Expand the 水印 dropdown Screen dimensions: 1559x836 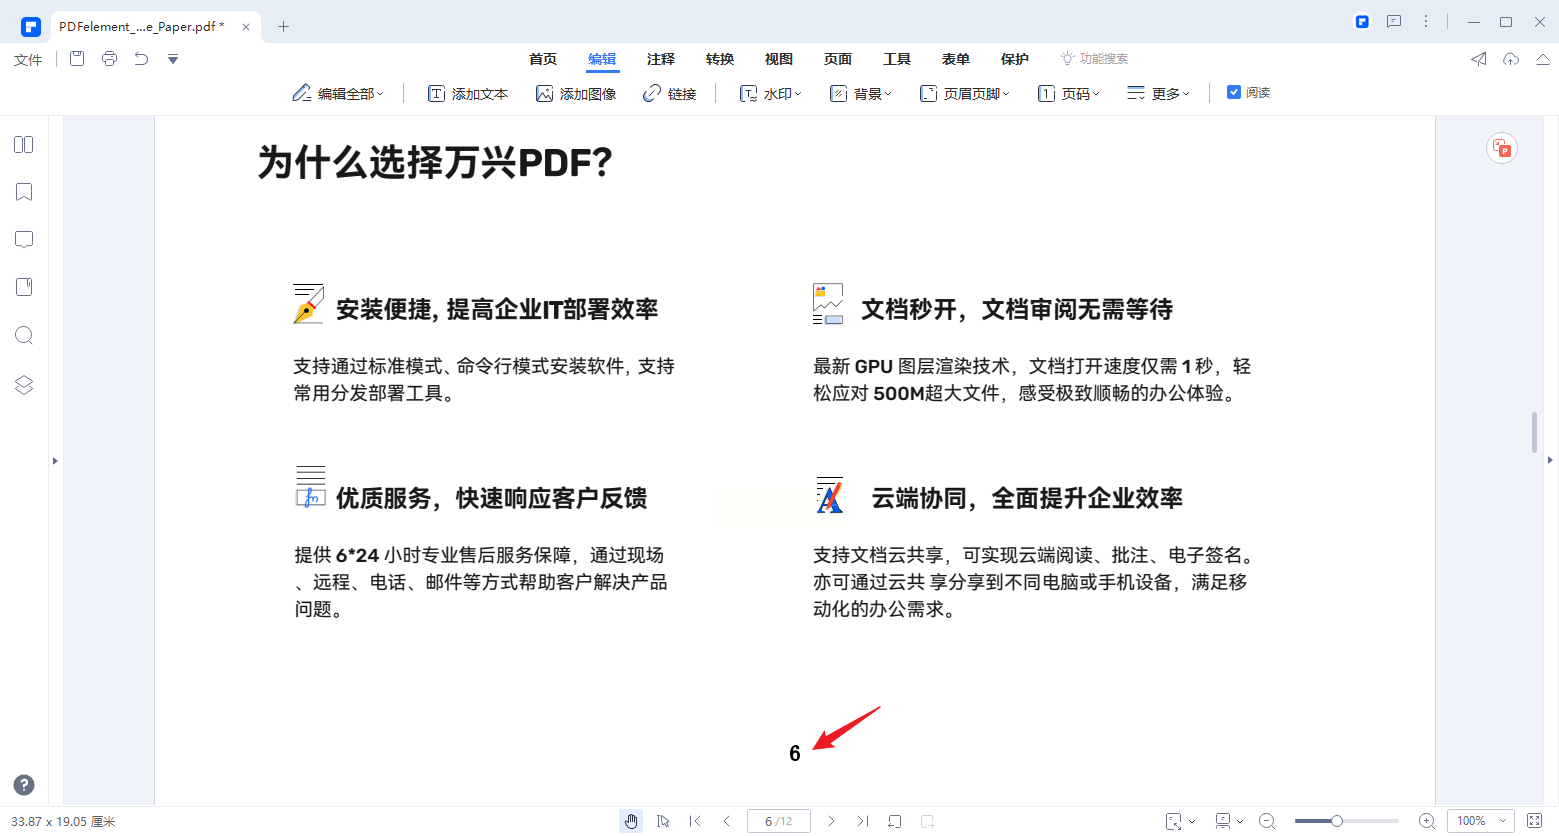coord(771,93)
